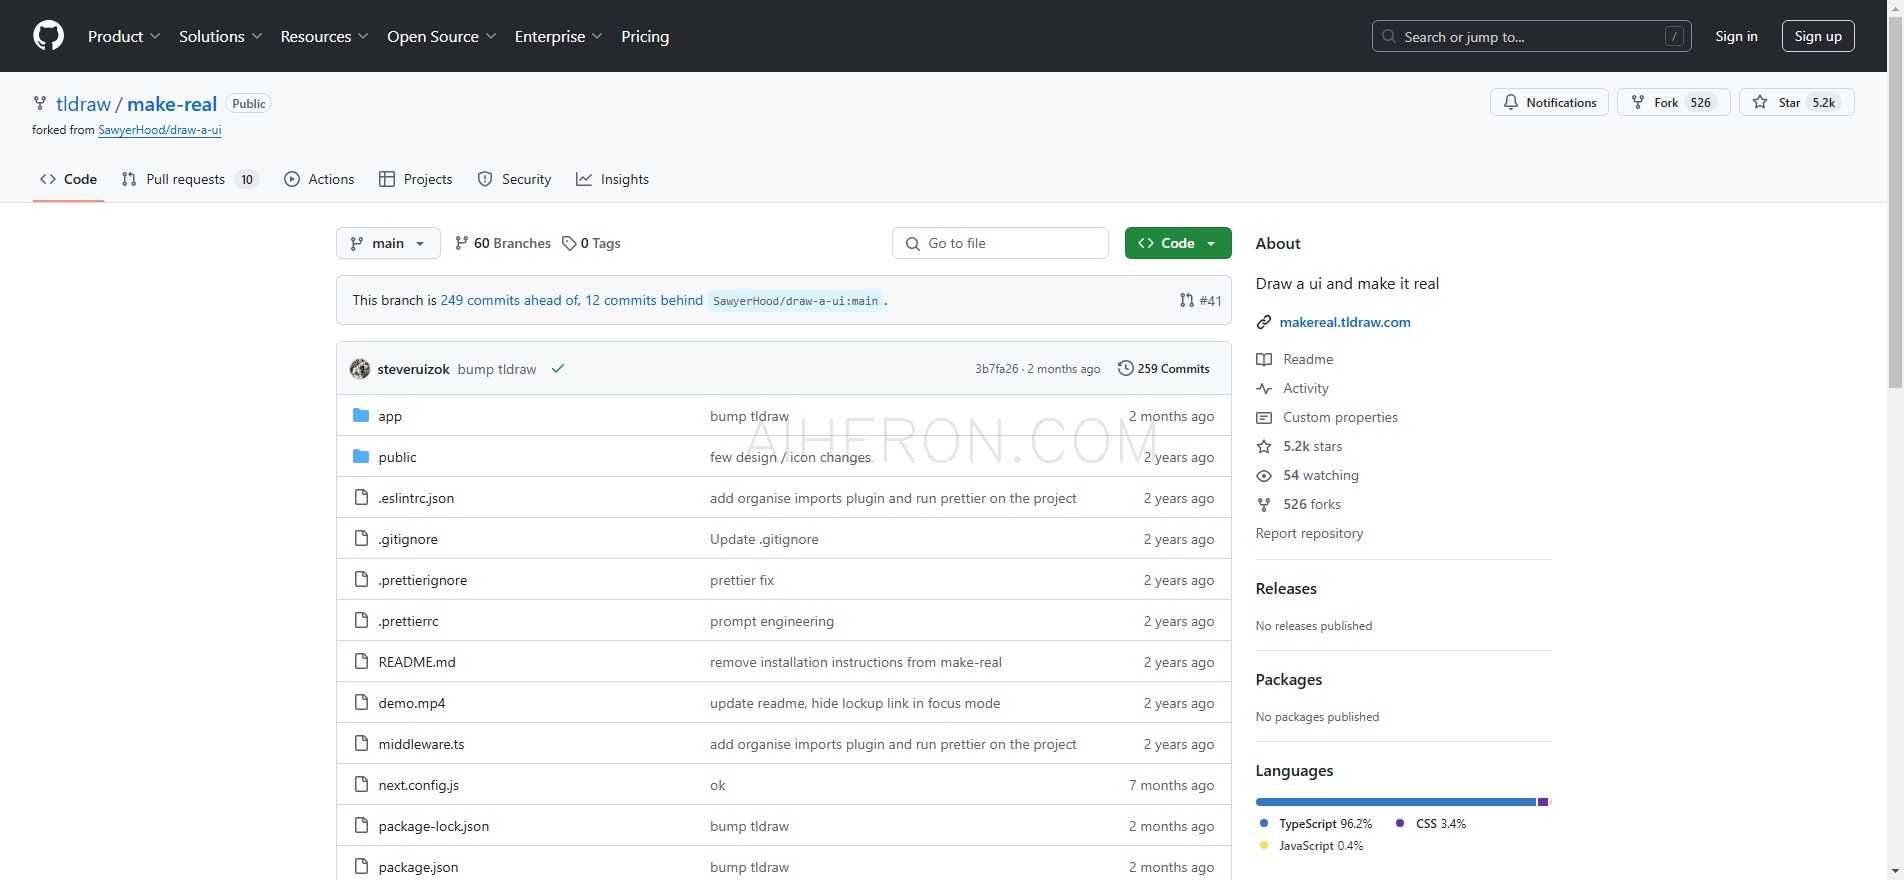Click the Search or jump to field
The width and height of the screenshot is (1904, 880).
pyautogui.click(x=1531, y=36)
